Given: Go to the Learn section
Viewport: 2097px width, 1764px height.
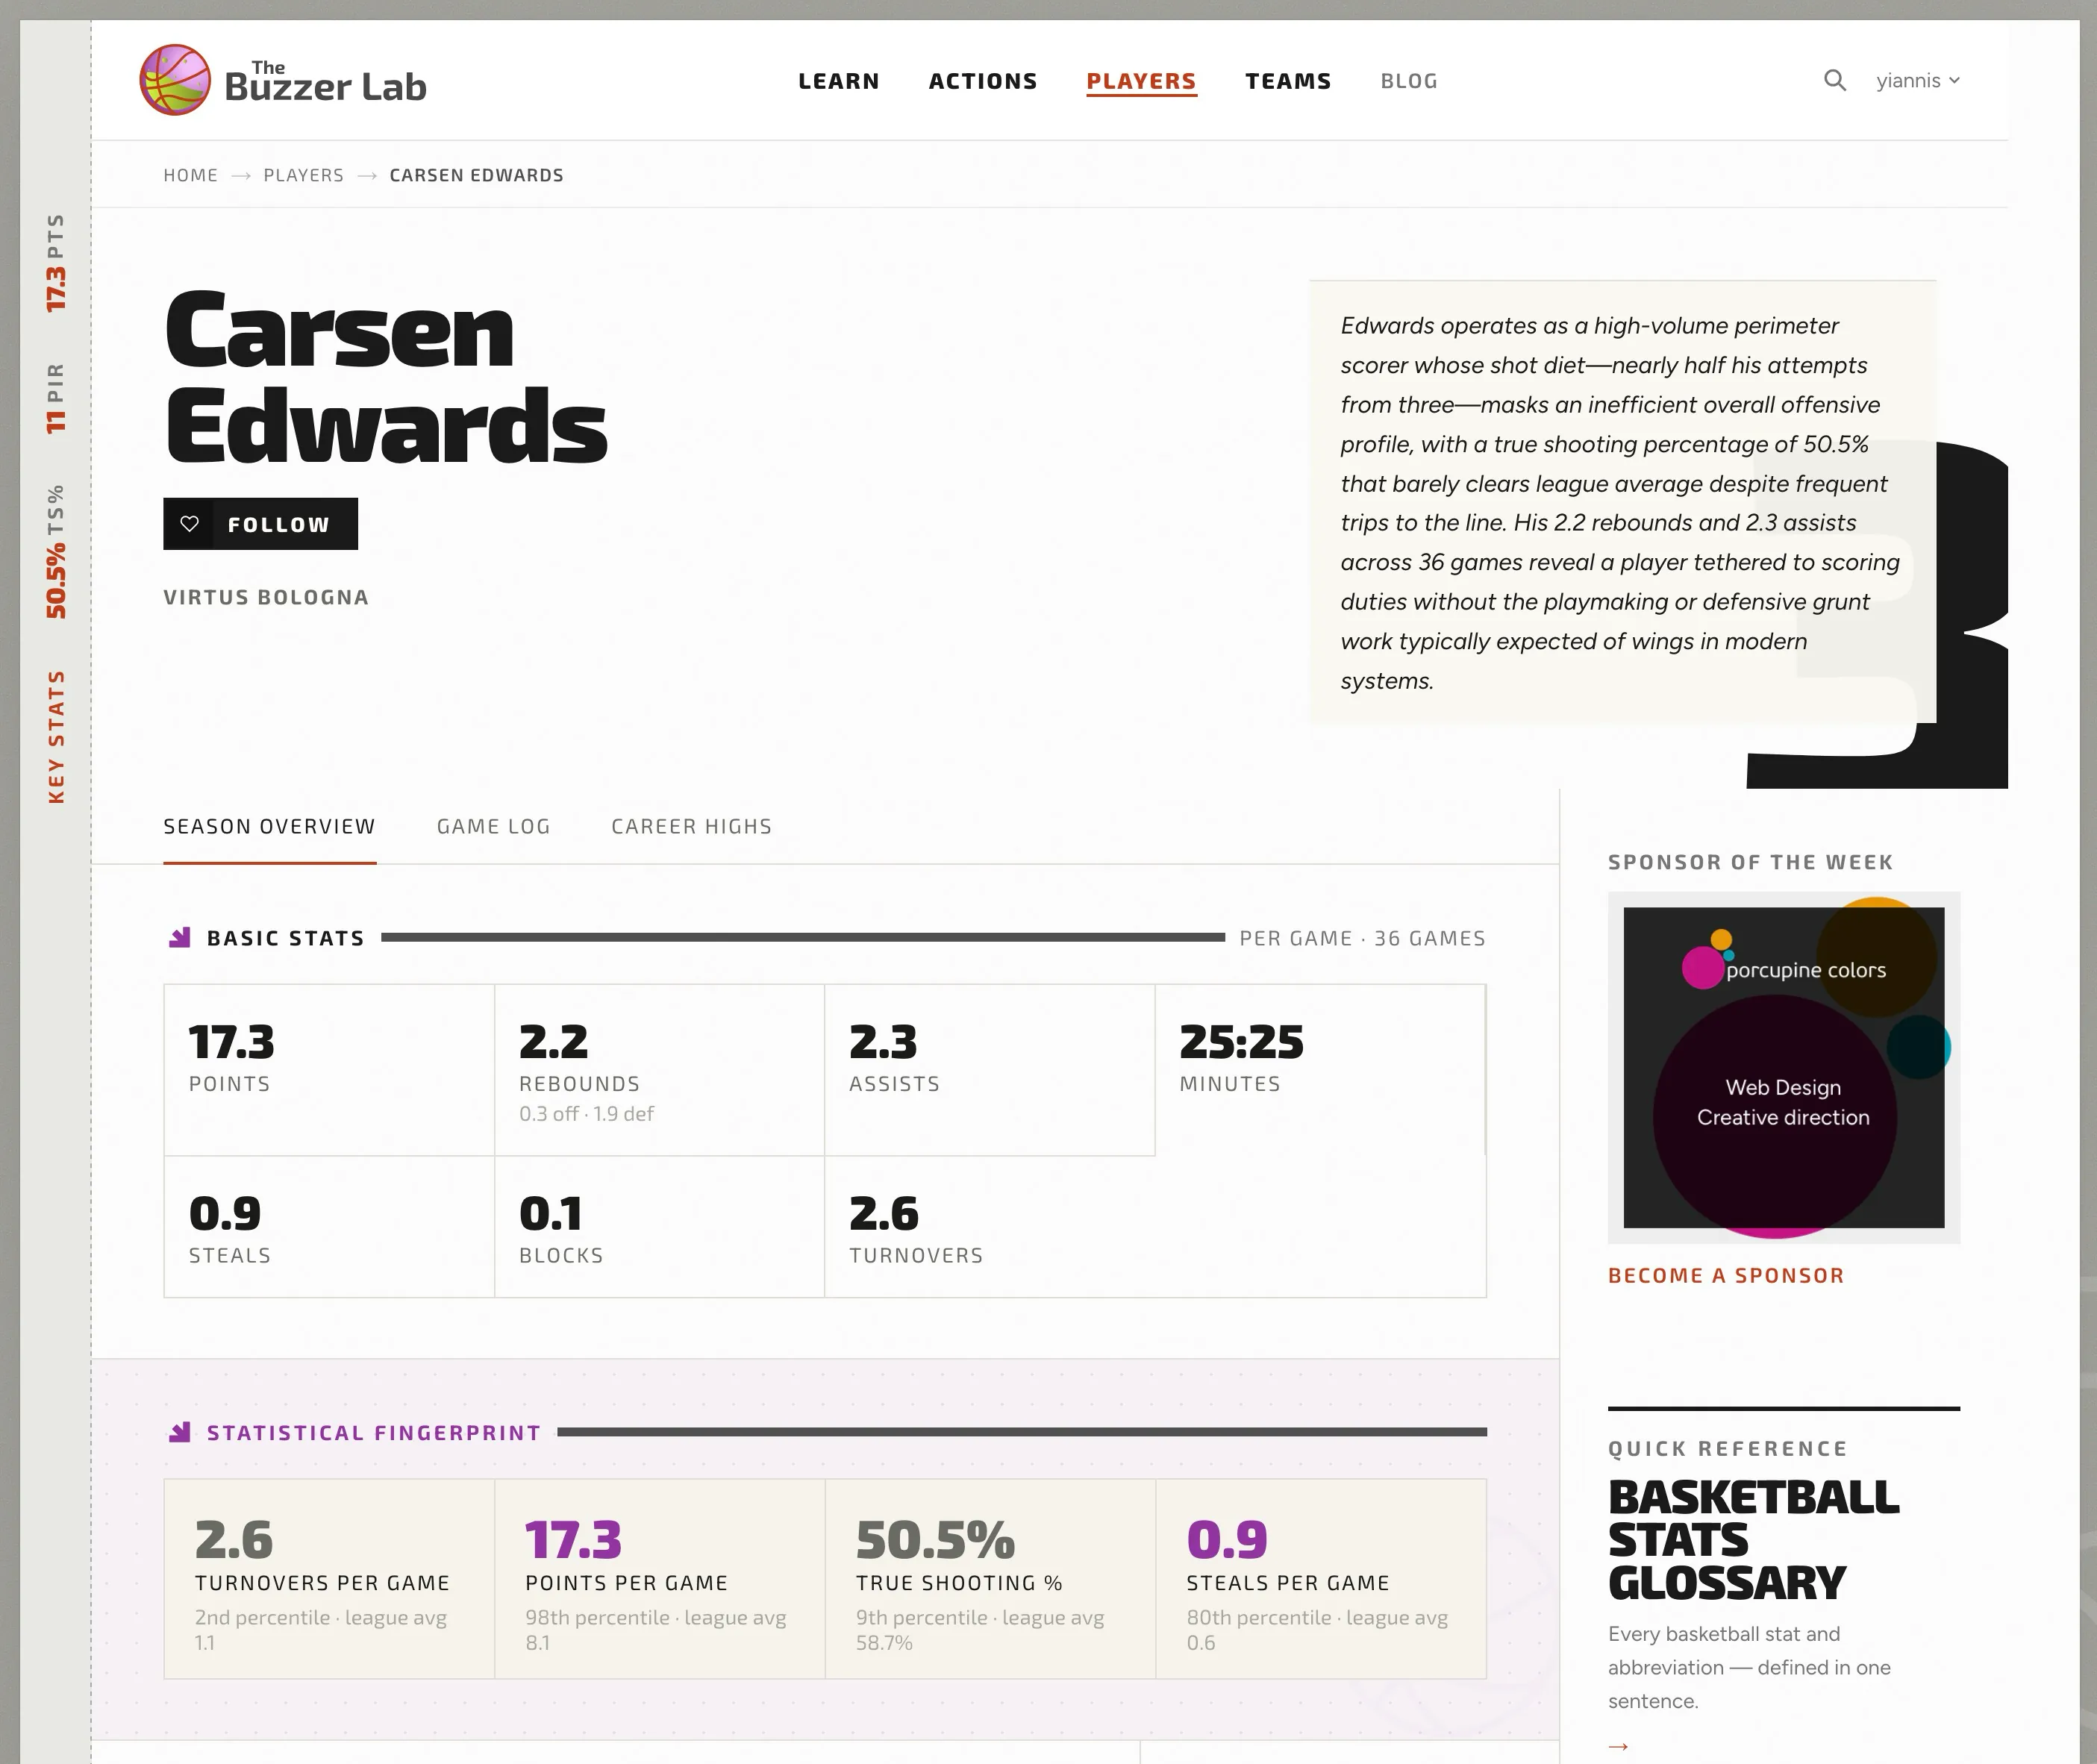Looking at the screenshot, I should coord(838,81).
